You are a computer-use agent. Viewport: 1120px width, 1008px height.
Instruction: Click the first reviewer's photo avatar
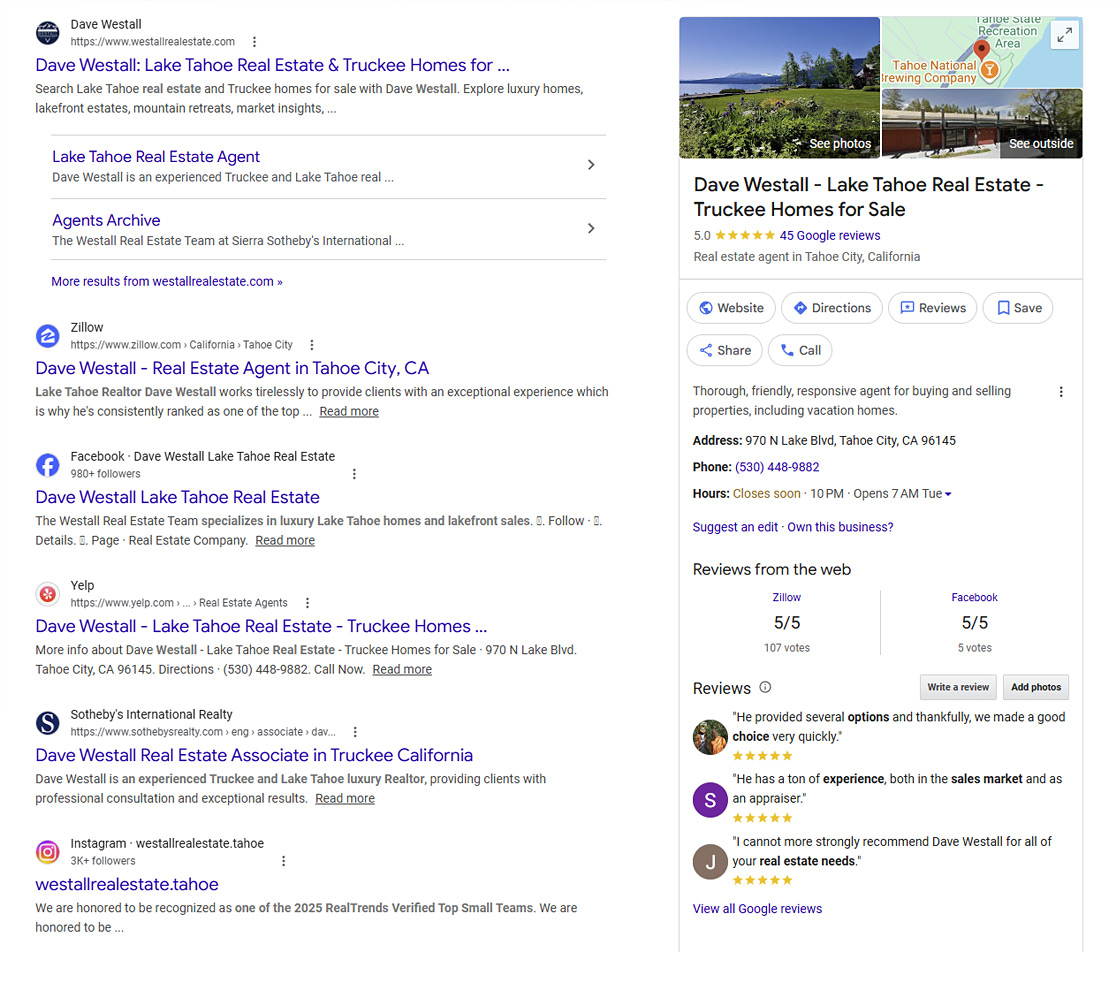(x=710, y=737)
